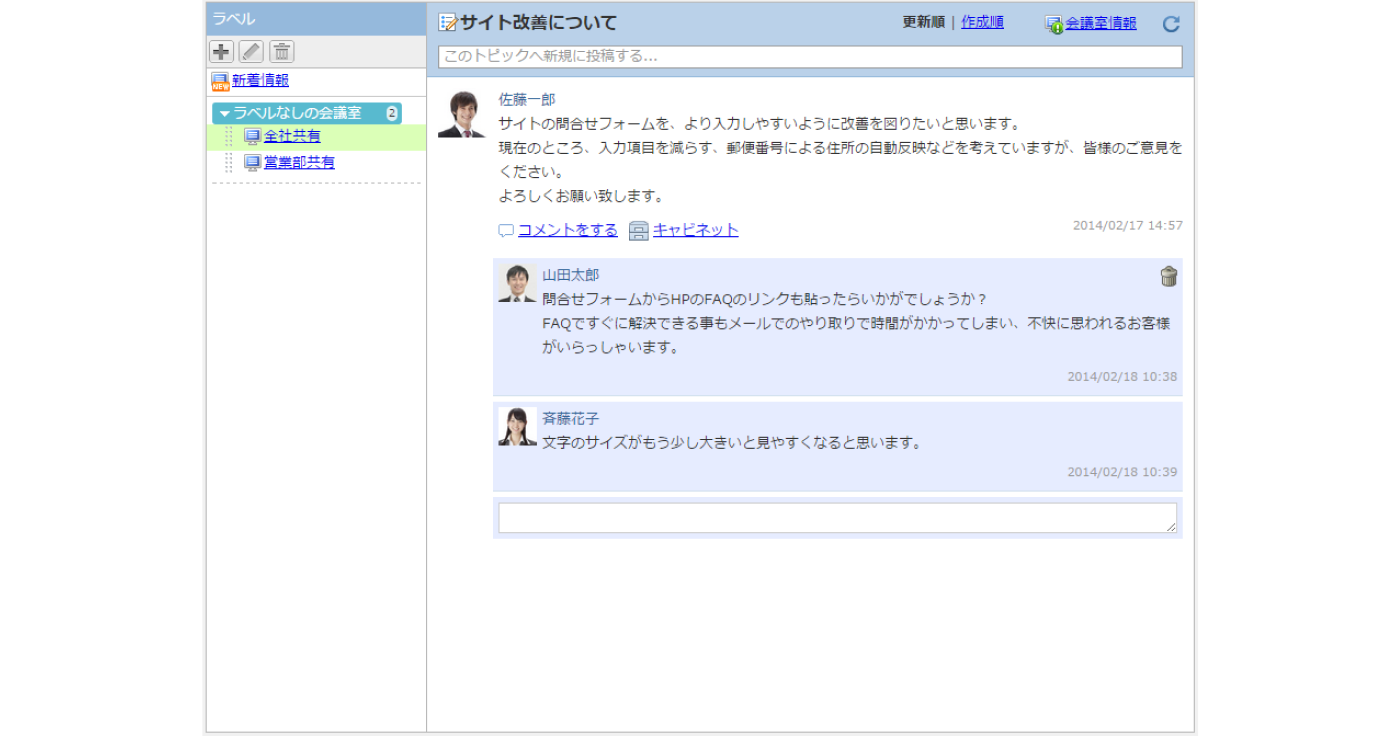1400x736 pixels.
Task: Click 斉藤花子's avatar photo
Action: coord(517,427)
